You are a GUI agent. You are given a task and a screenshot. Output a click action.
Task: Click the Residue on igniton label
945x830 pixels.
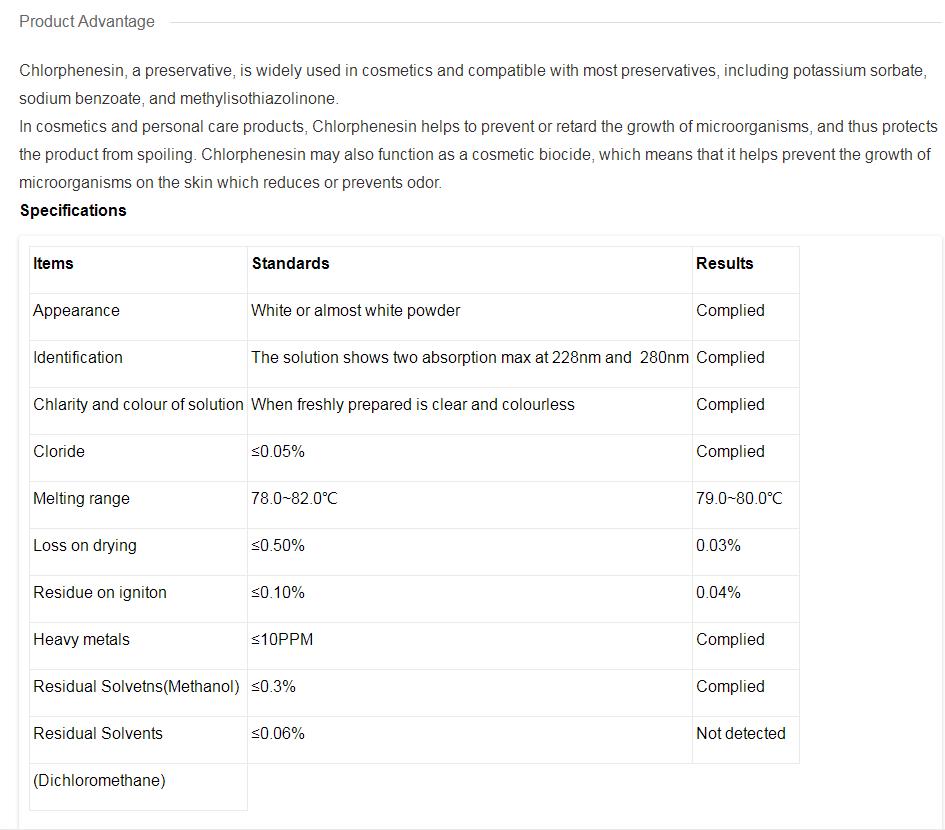[x=100, y=593]
